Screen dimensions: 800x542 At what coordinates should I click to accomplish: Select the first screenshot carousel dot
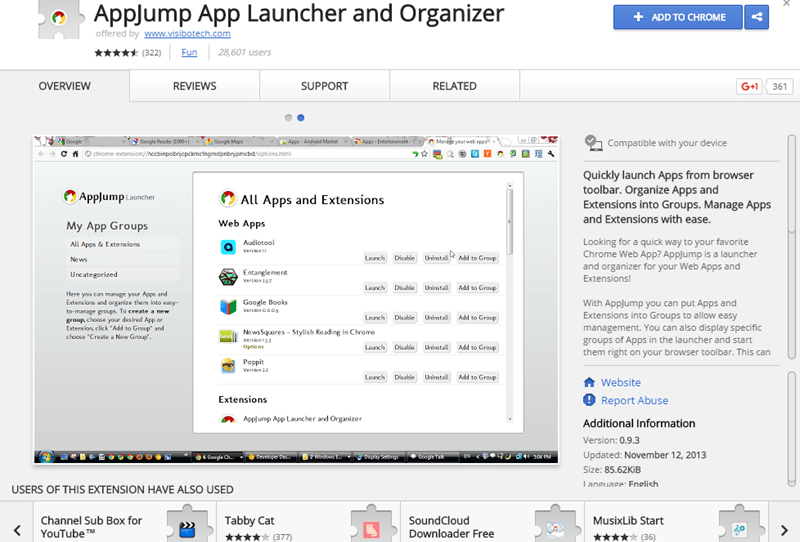click(x=288, y=118)
